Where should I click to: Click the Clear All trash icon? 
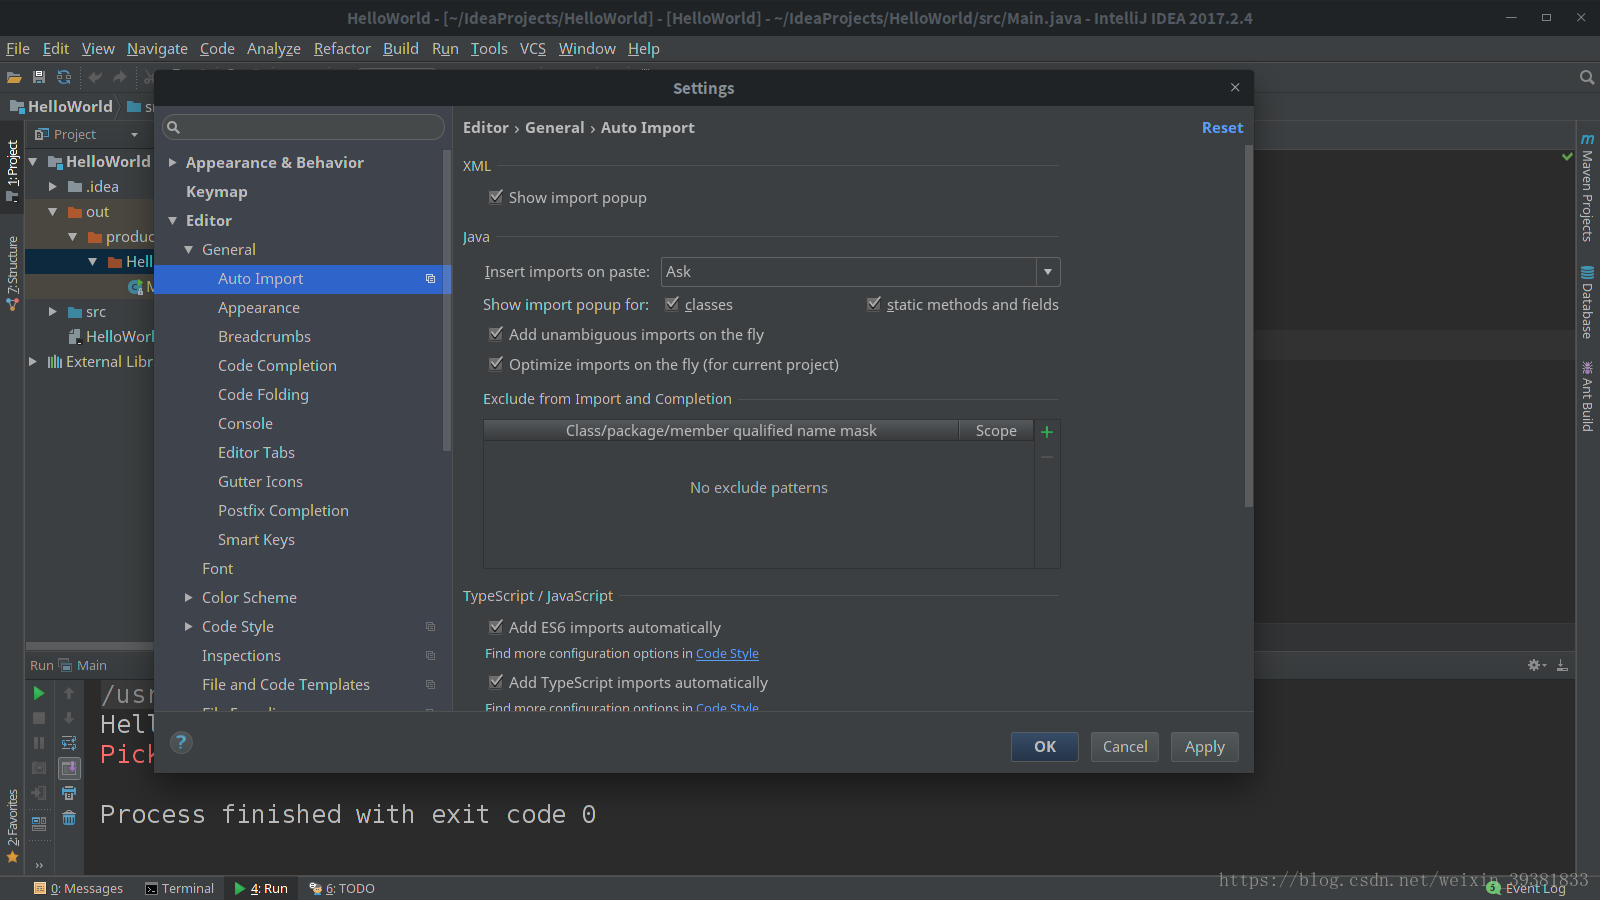click(69, 818)
